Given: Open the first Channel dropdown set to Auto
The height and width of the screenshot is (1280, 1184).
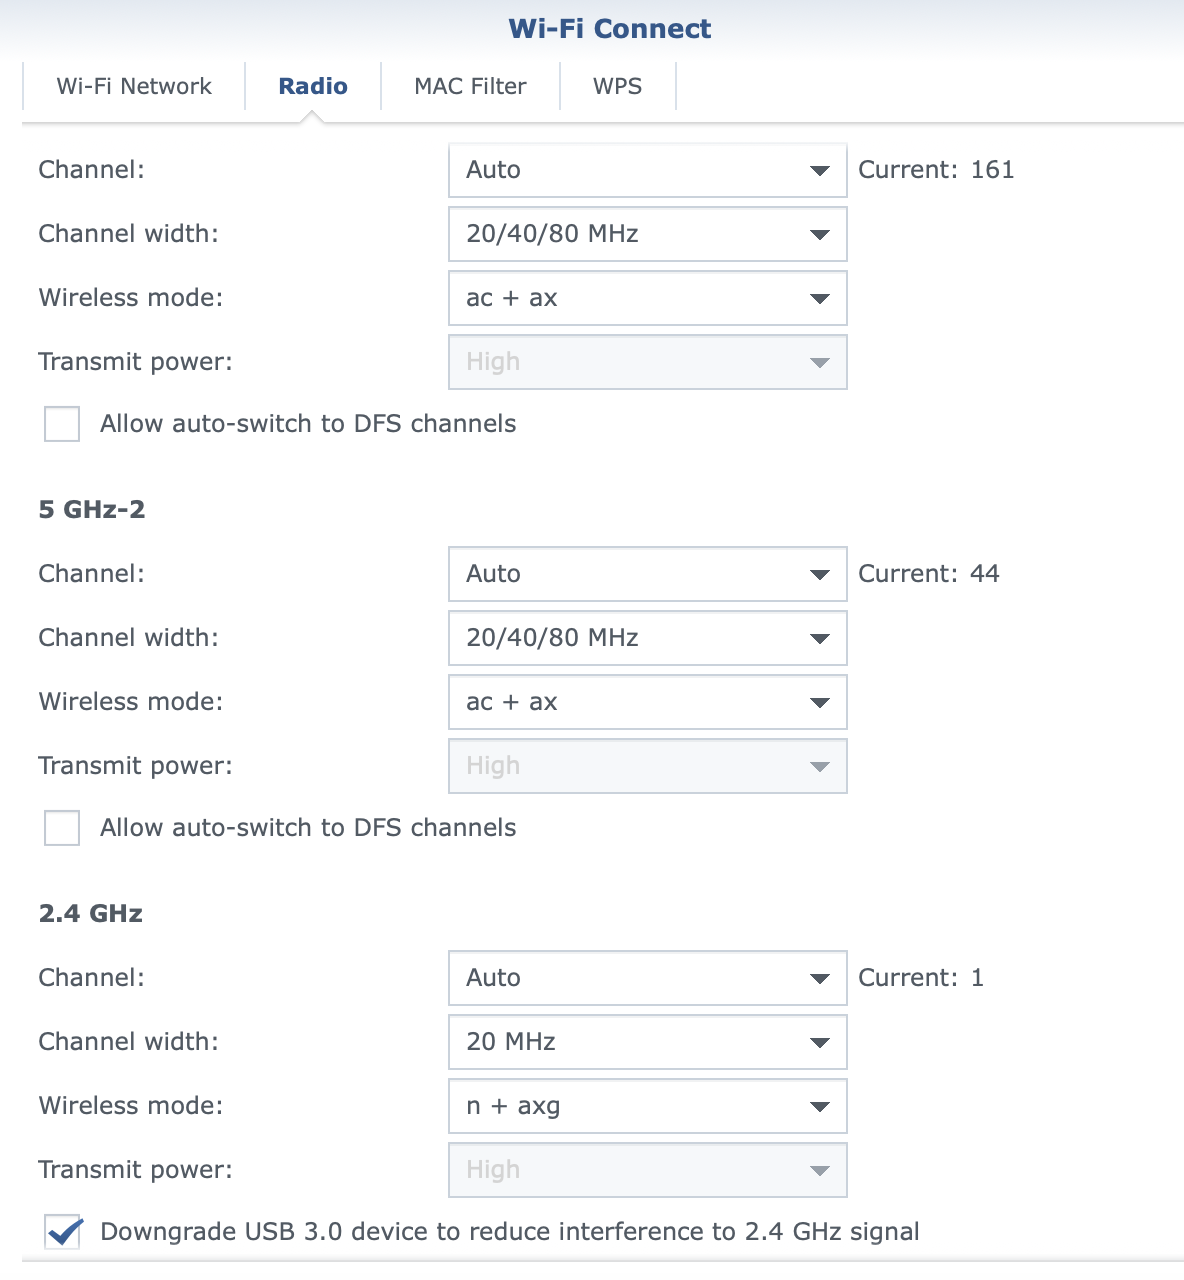Looking at the screenshot, I should point(647,170).
